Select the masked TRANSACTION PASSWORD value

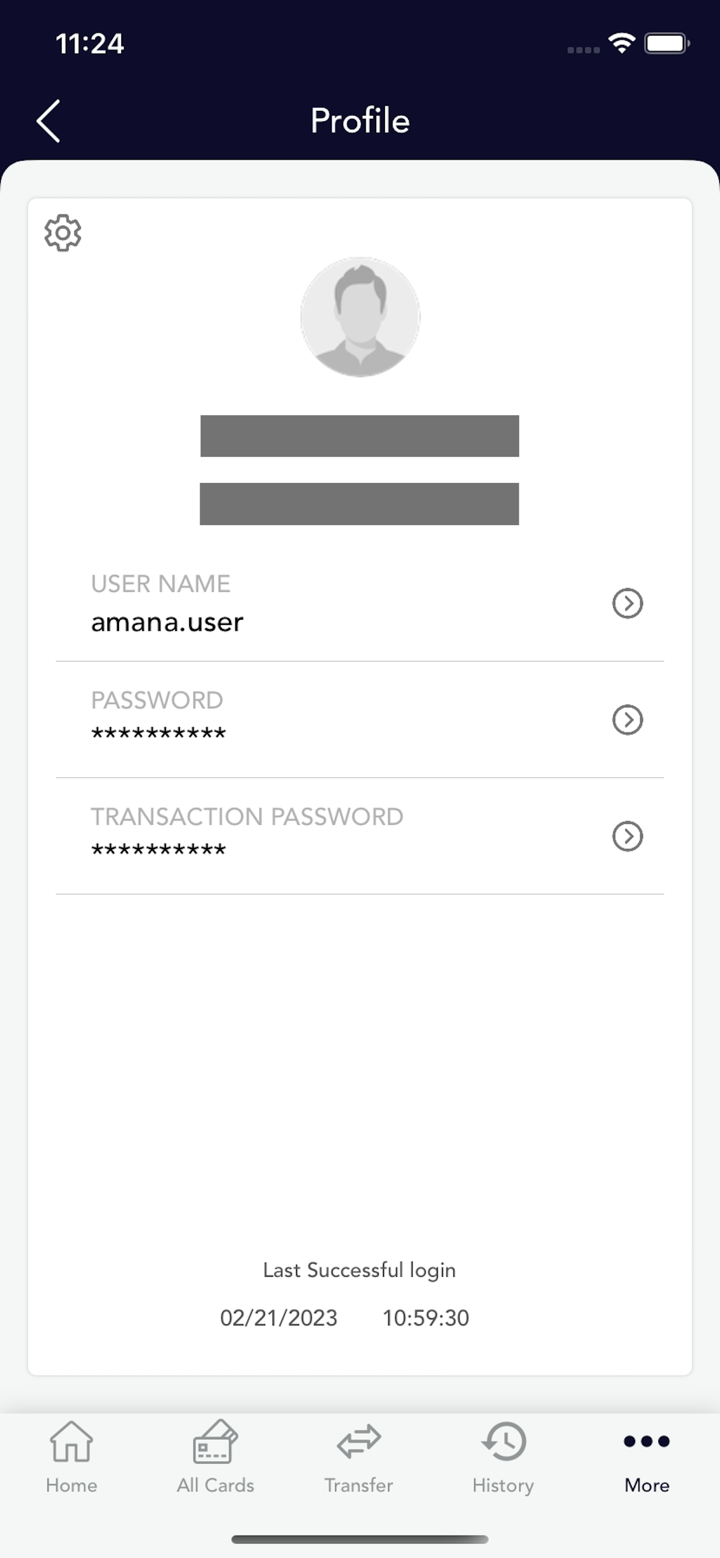pos(158,852)
